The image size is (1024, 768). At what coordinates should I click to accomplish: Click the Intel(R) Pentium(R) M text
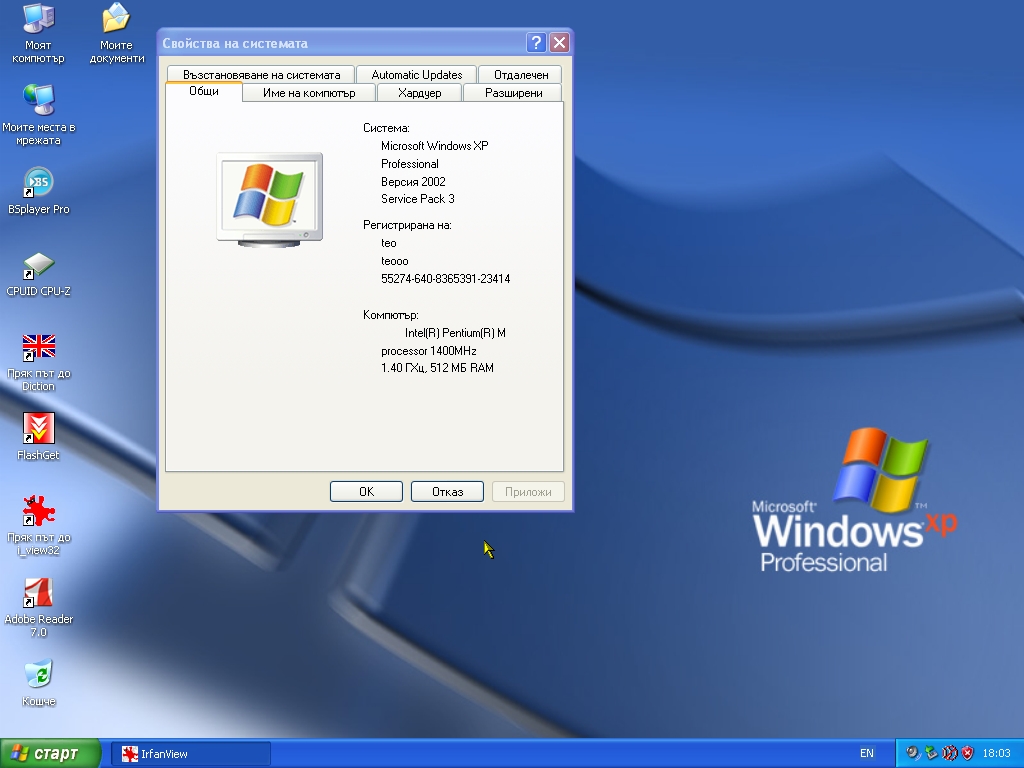click(455, 333)
